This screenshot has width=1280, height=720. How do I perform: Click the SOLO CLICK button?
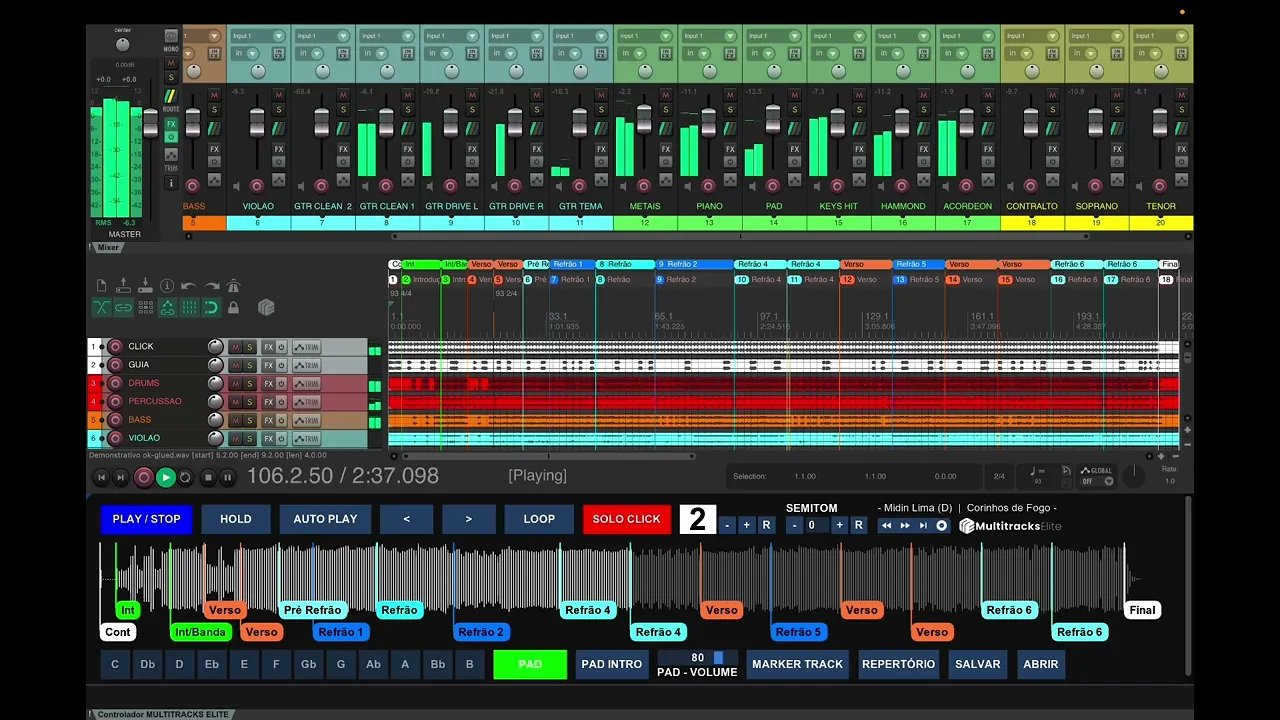[626, 519]
